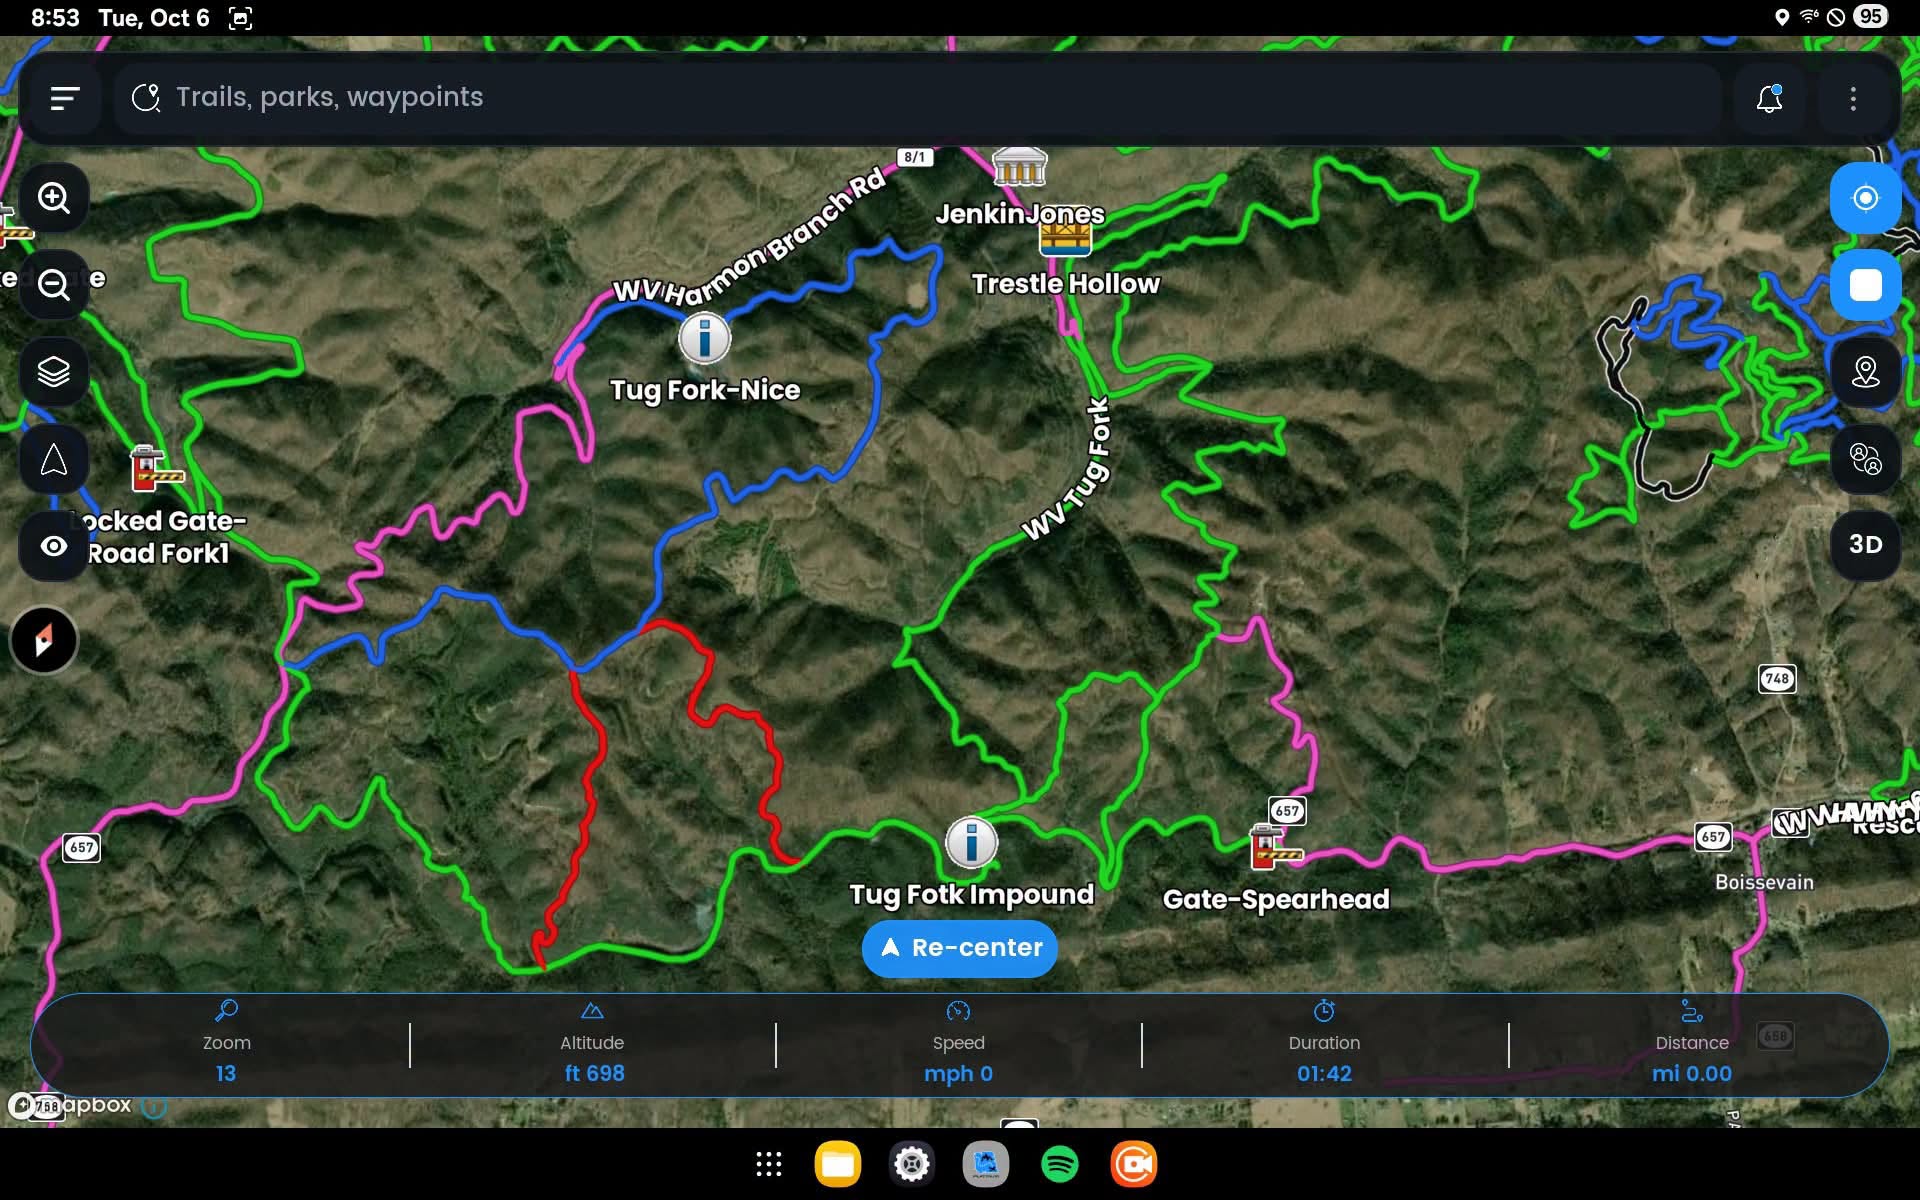Open Tug Fork-Nice info marker

click(704, 338)
